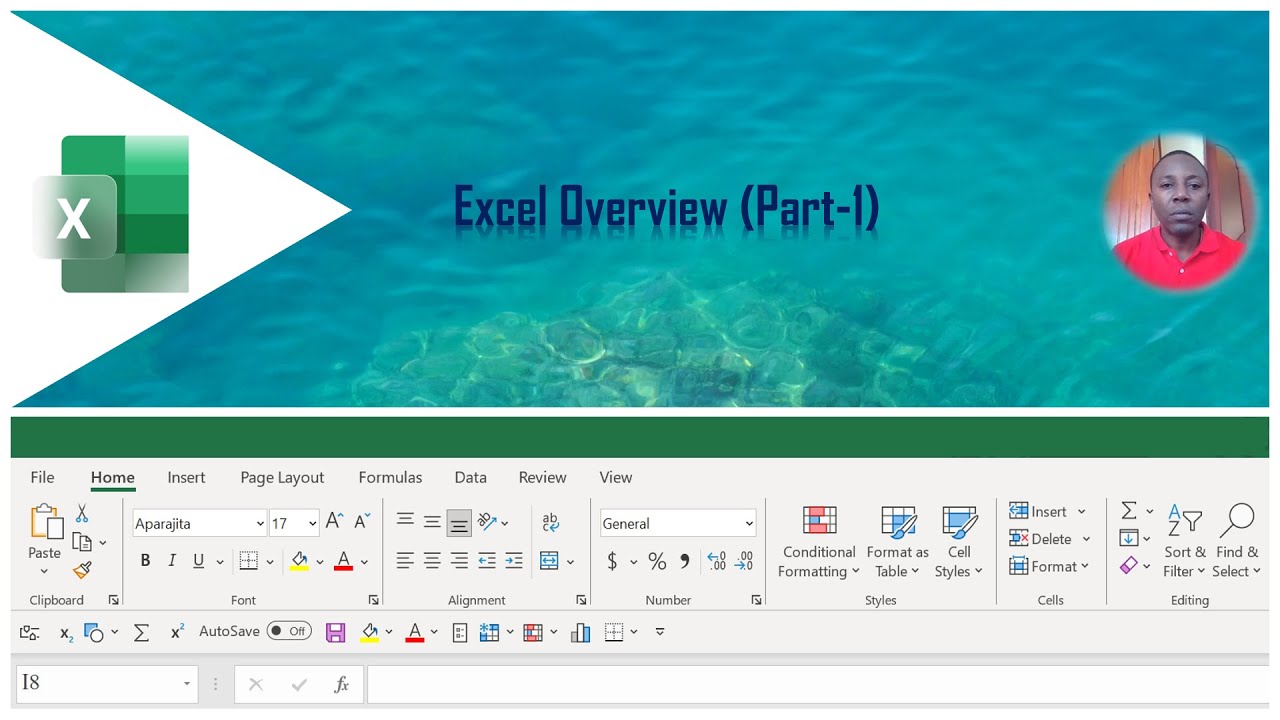This screenshot has height=720, width=1280.
Task: Expand ribbon Borders dropdown arrow
Action: pos(269,562)
